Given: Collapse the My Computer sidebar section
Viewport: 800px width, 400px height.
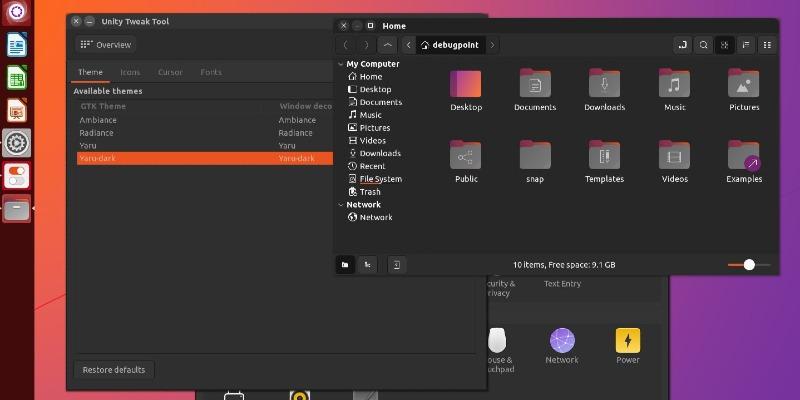Looking at the screenshot, I should 340,64.
